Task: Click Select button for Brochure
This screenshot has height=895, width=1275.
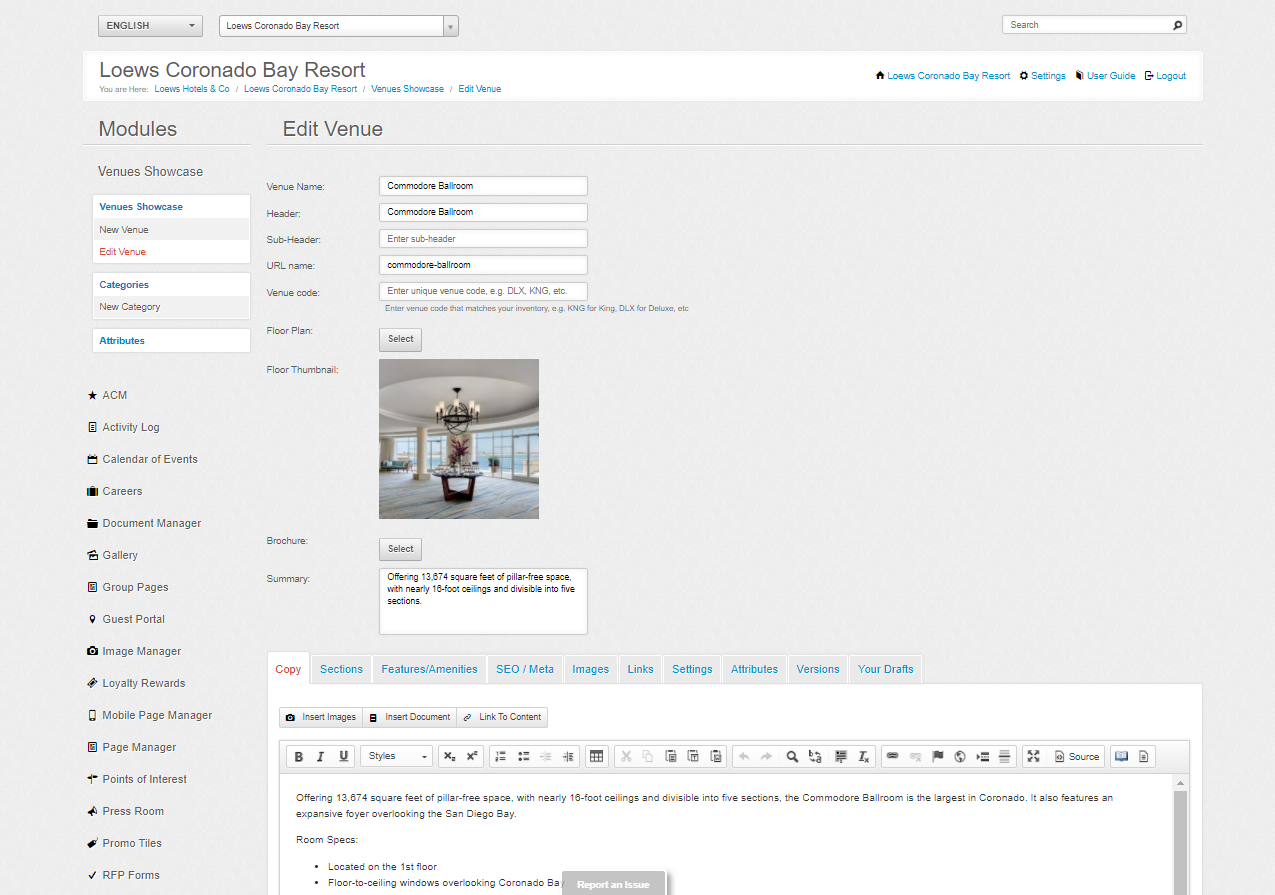Action: point(400,549)
